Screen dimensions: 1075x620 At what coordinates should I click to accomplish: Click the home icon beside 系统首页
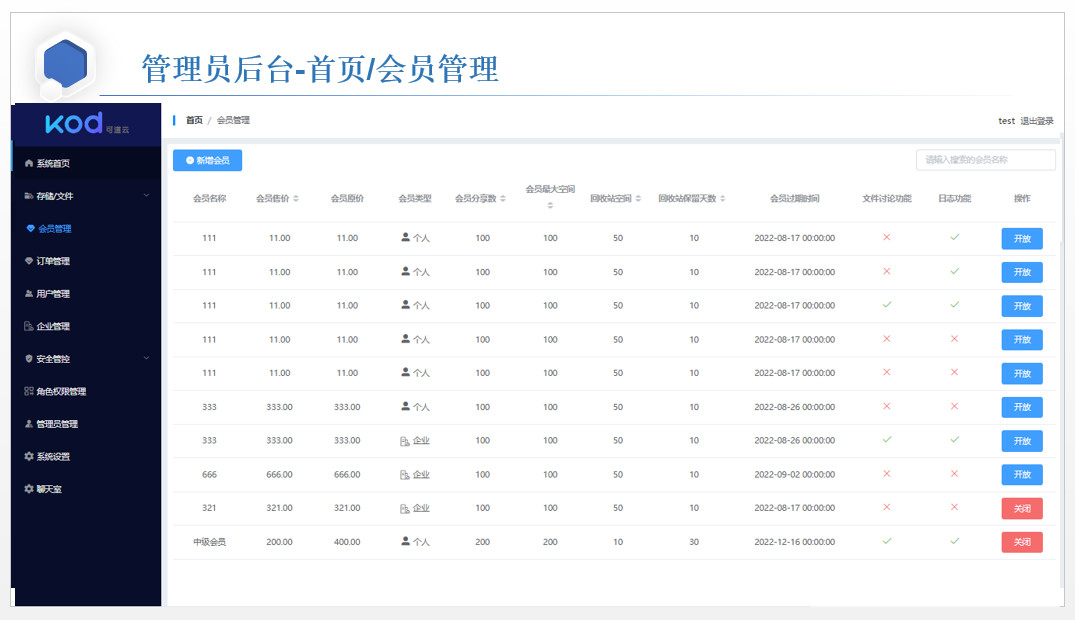[x=29, y=163]
